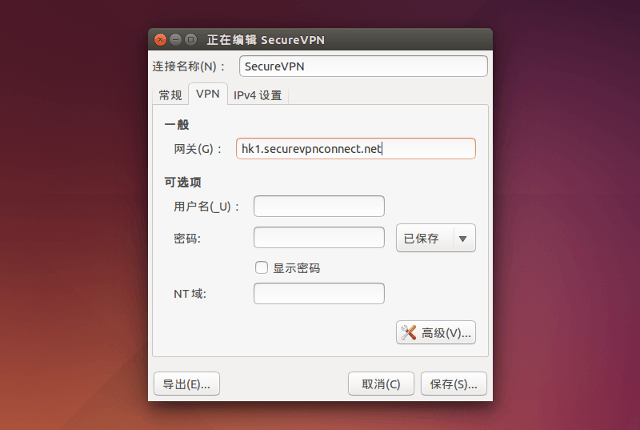Save the connection with 保存(S)... button
Screen dimensions: 640x430
pos(453,384)
